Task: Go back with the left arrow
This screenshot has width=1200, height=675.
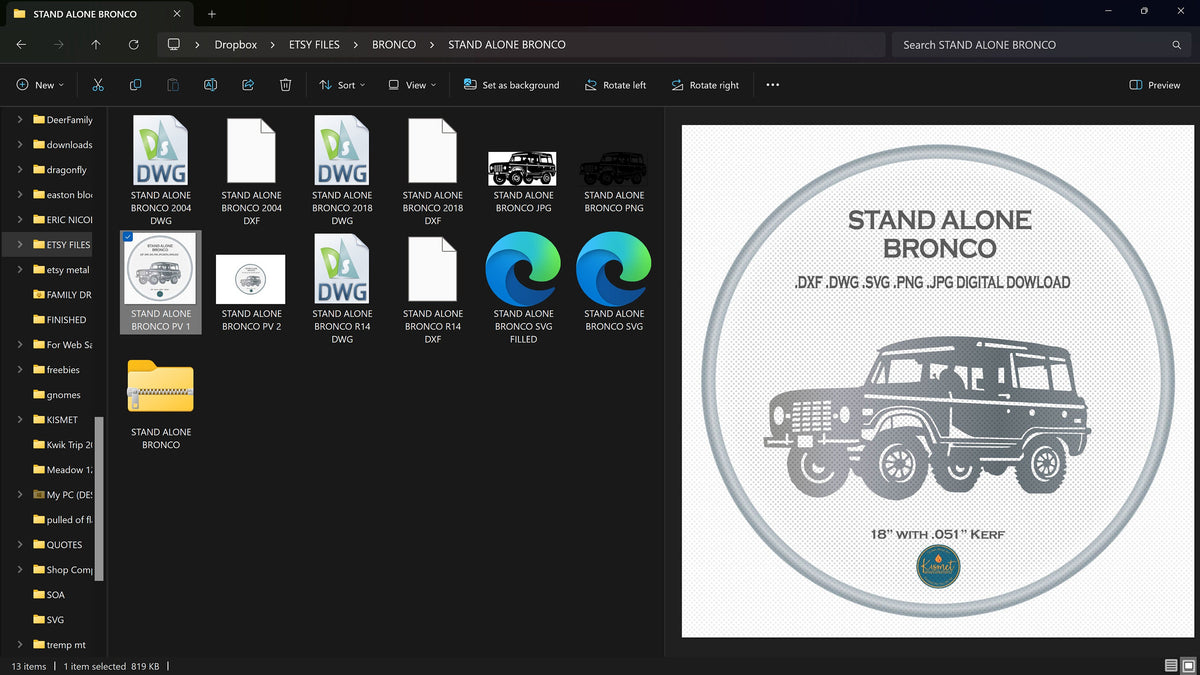Action: 21,45
